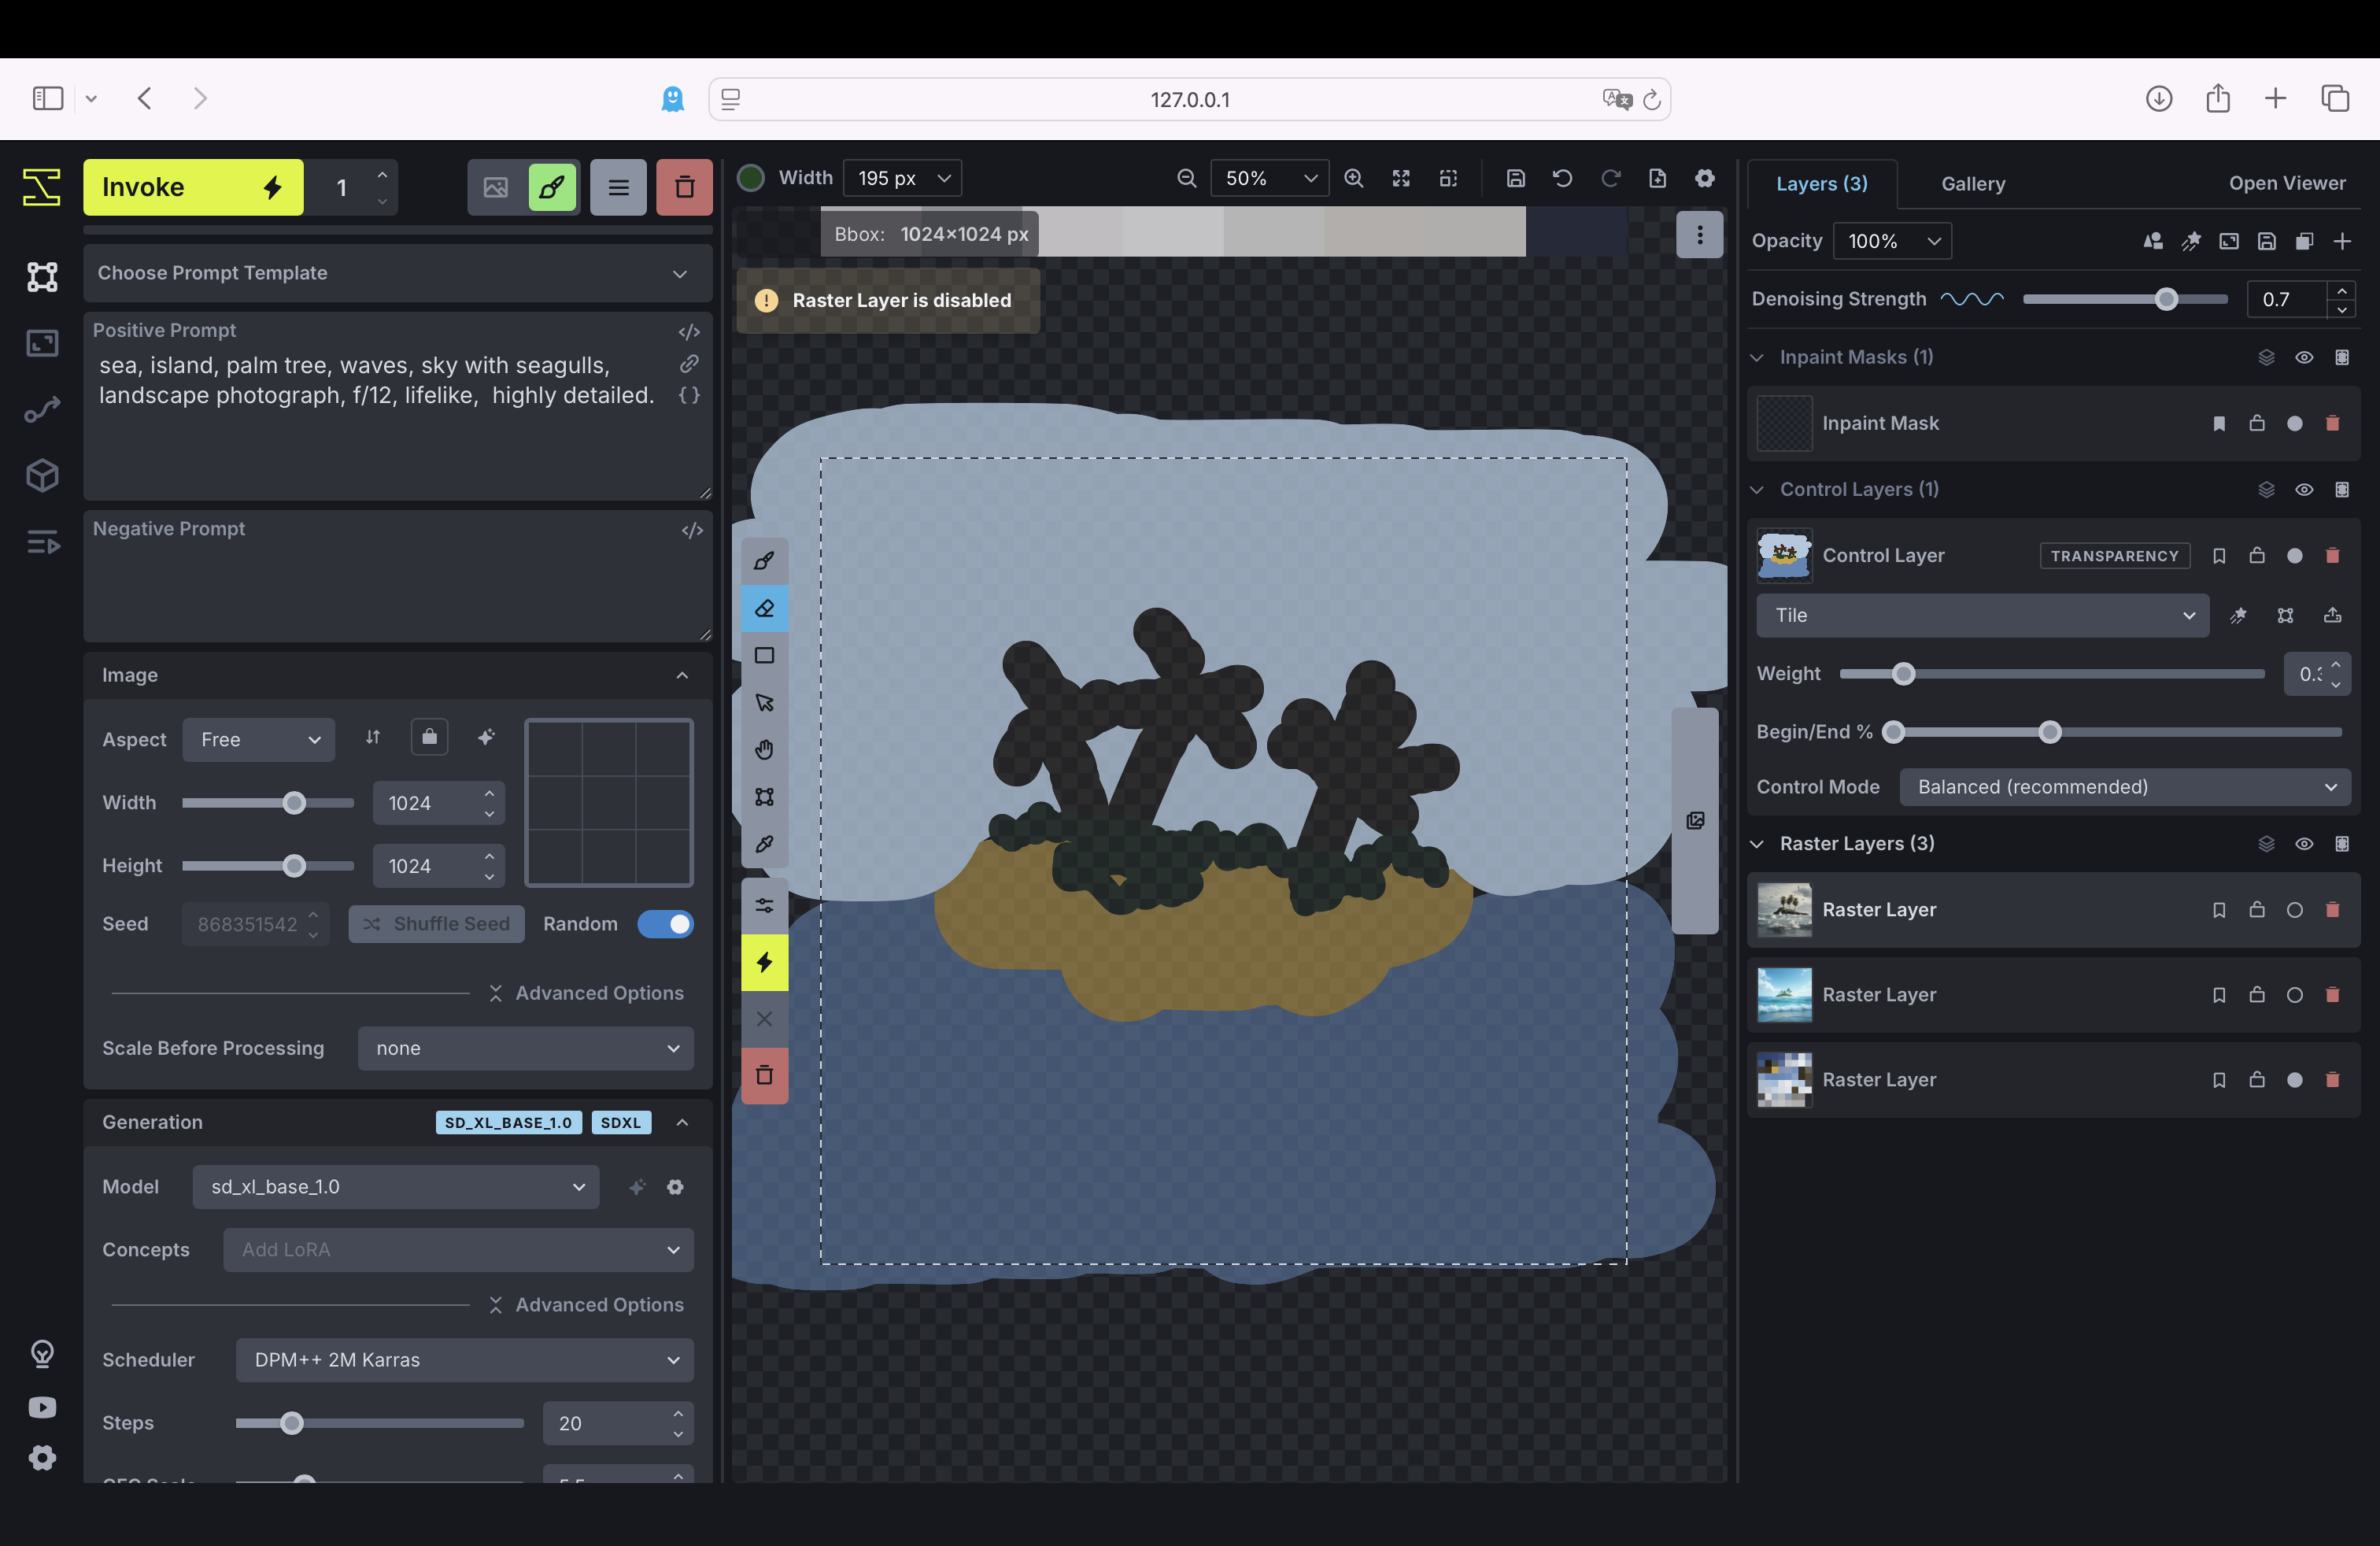Open Aspect ratio Free dropdown
2380x1546 pixels.
(x=258, y=740)
